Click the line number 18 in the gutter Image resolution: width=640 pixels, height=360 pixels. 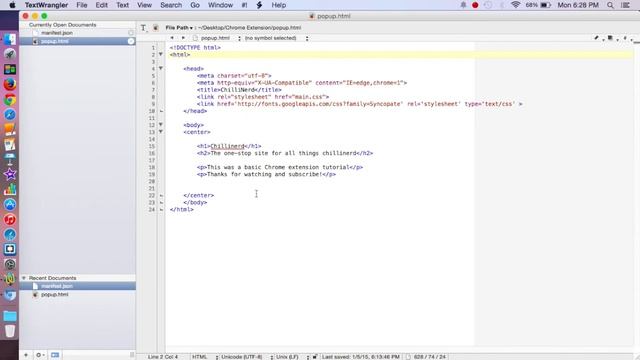pos(152,167)
